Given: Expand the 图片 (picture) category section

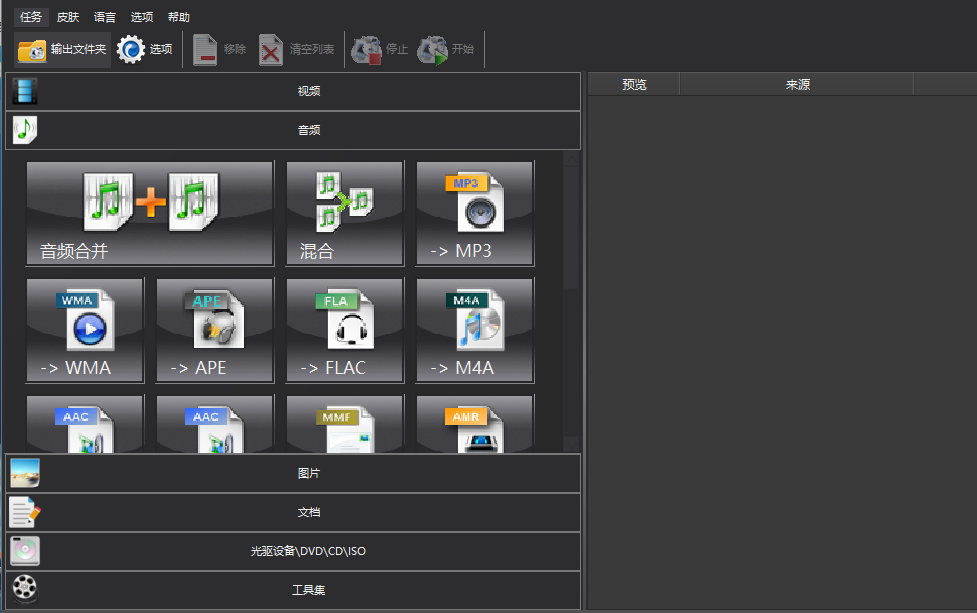Looking at the screenshot, I should 308,473.
